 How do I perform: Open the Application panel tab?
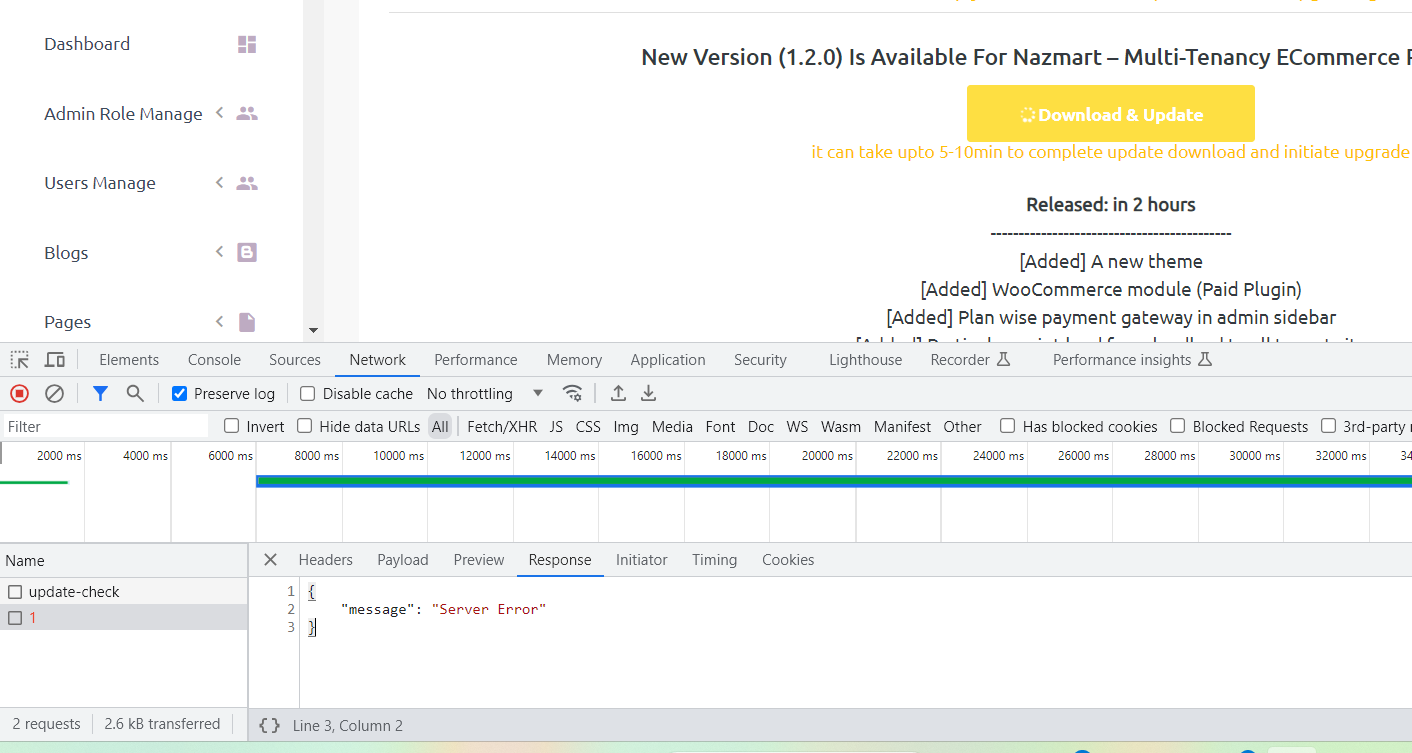tap(668, 360)
